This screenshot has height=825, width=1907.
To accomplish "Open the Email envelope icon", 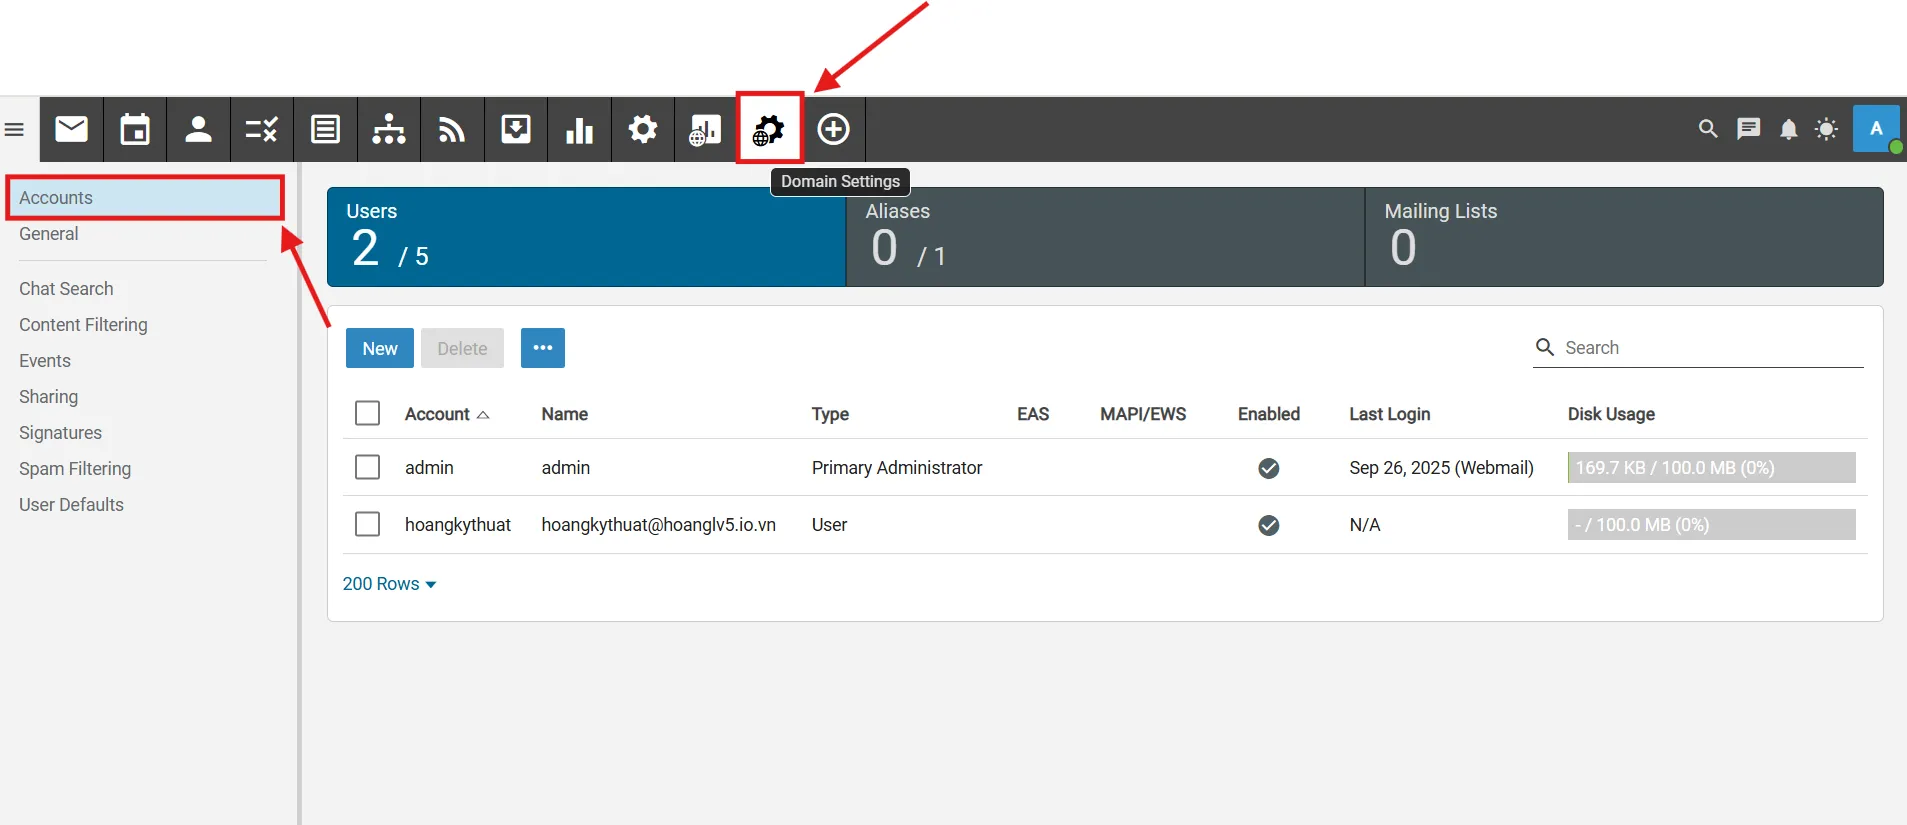I will pyautogui.click(x=71, y=129).
